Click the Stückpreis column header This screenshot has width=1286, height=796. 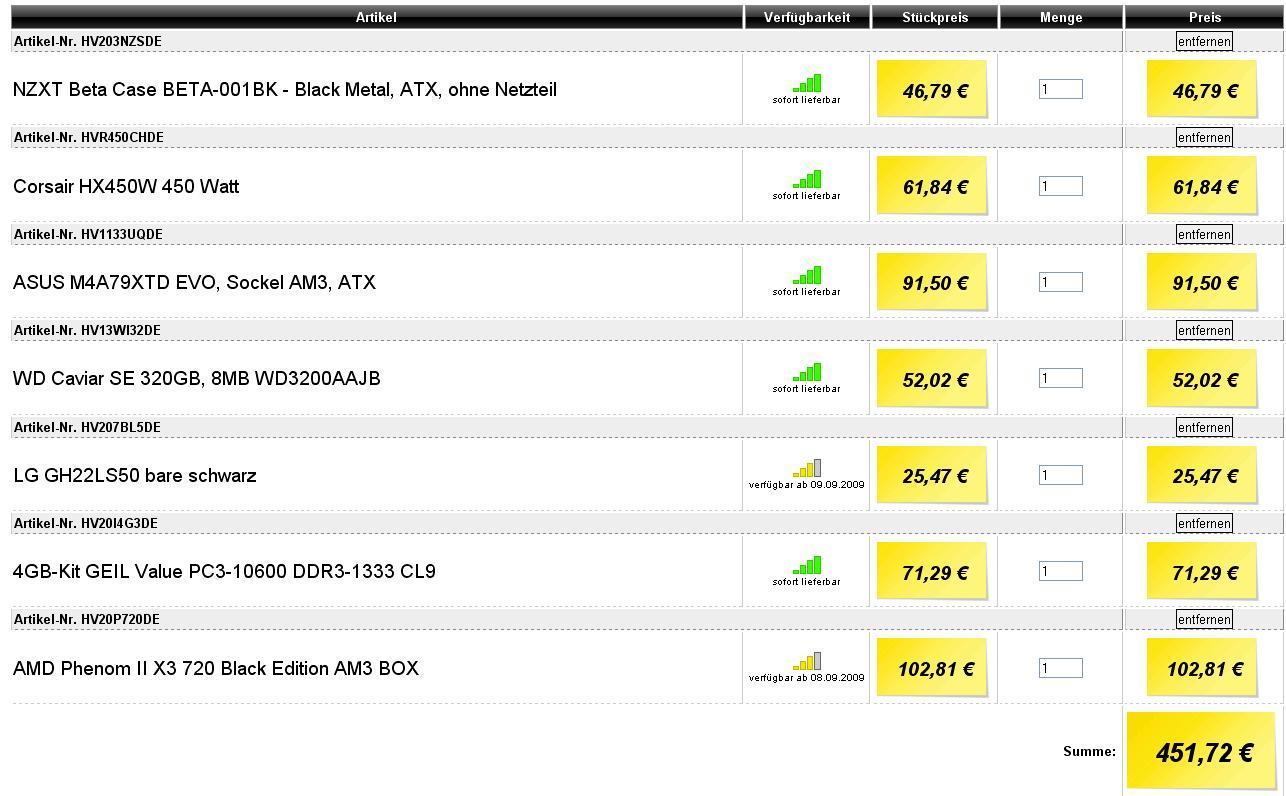pyautogui.click(x=935, y=17)
